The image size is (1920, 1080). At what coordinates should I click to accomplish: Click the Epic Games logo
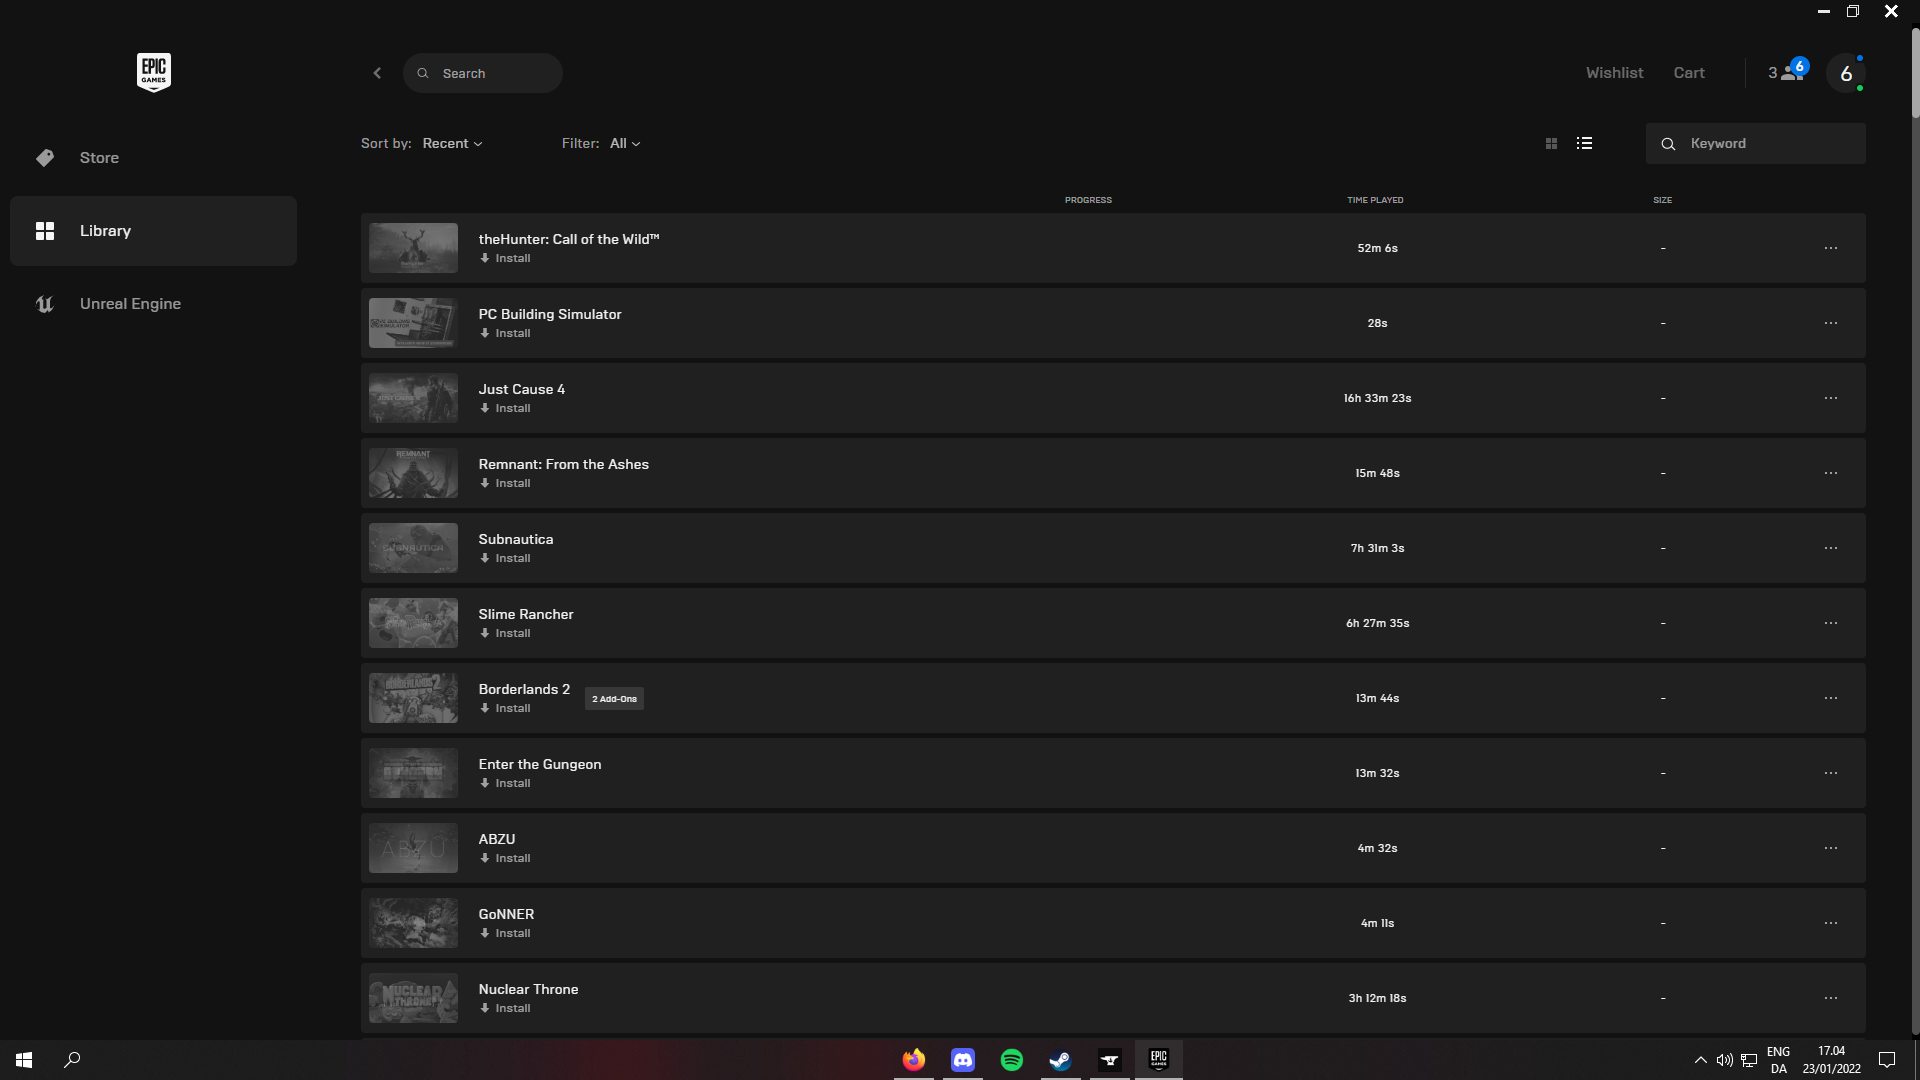(x=153, y=72)
